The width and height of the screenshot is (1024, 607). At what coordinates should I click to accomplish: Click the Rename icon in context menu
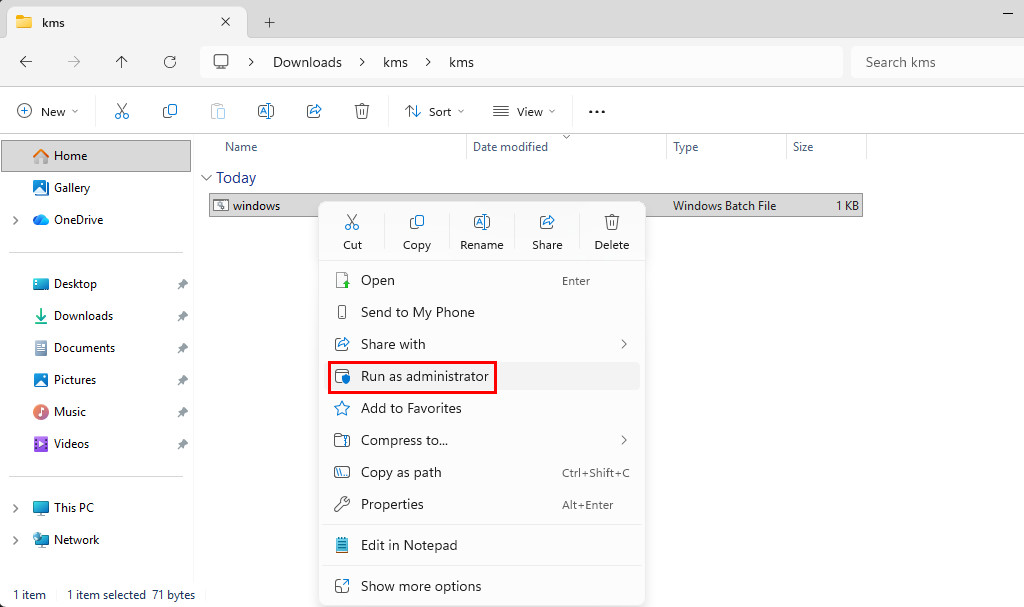pyautogui.click(x=481, y=222)
